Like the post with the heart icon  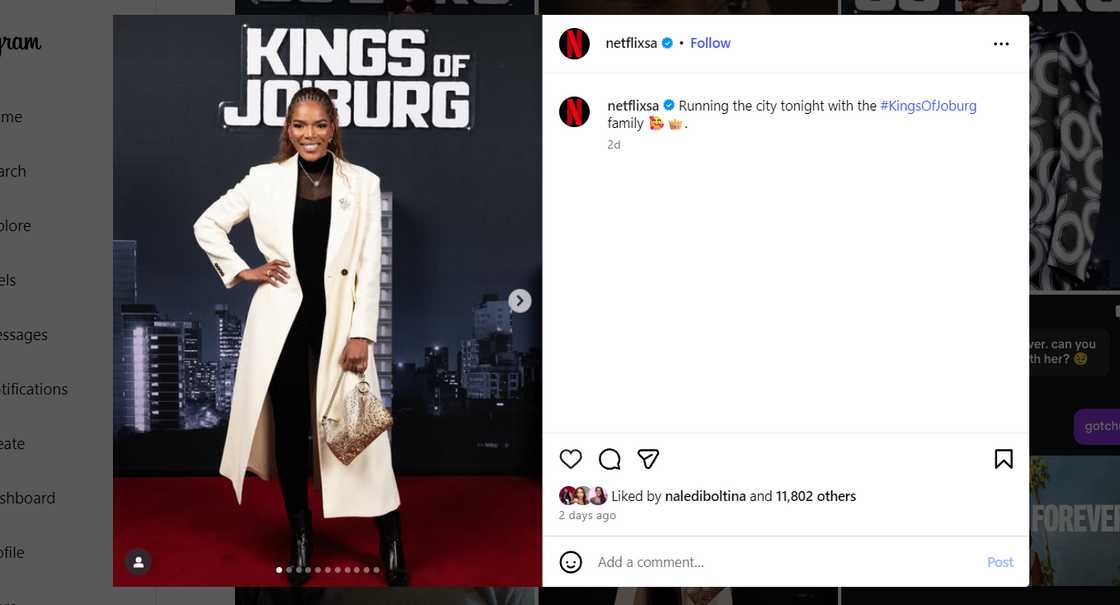click(570, 459)
